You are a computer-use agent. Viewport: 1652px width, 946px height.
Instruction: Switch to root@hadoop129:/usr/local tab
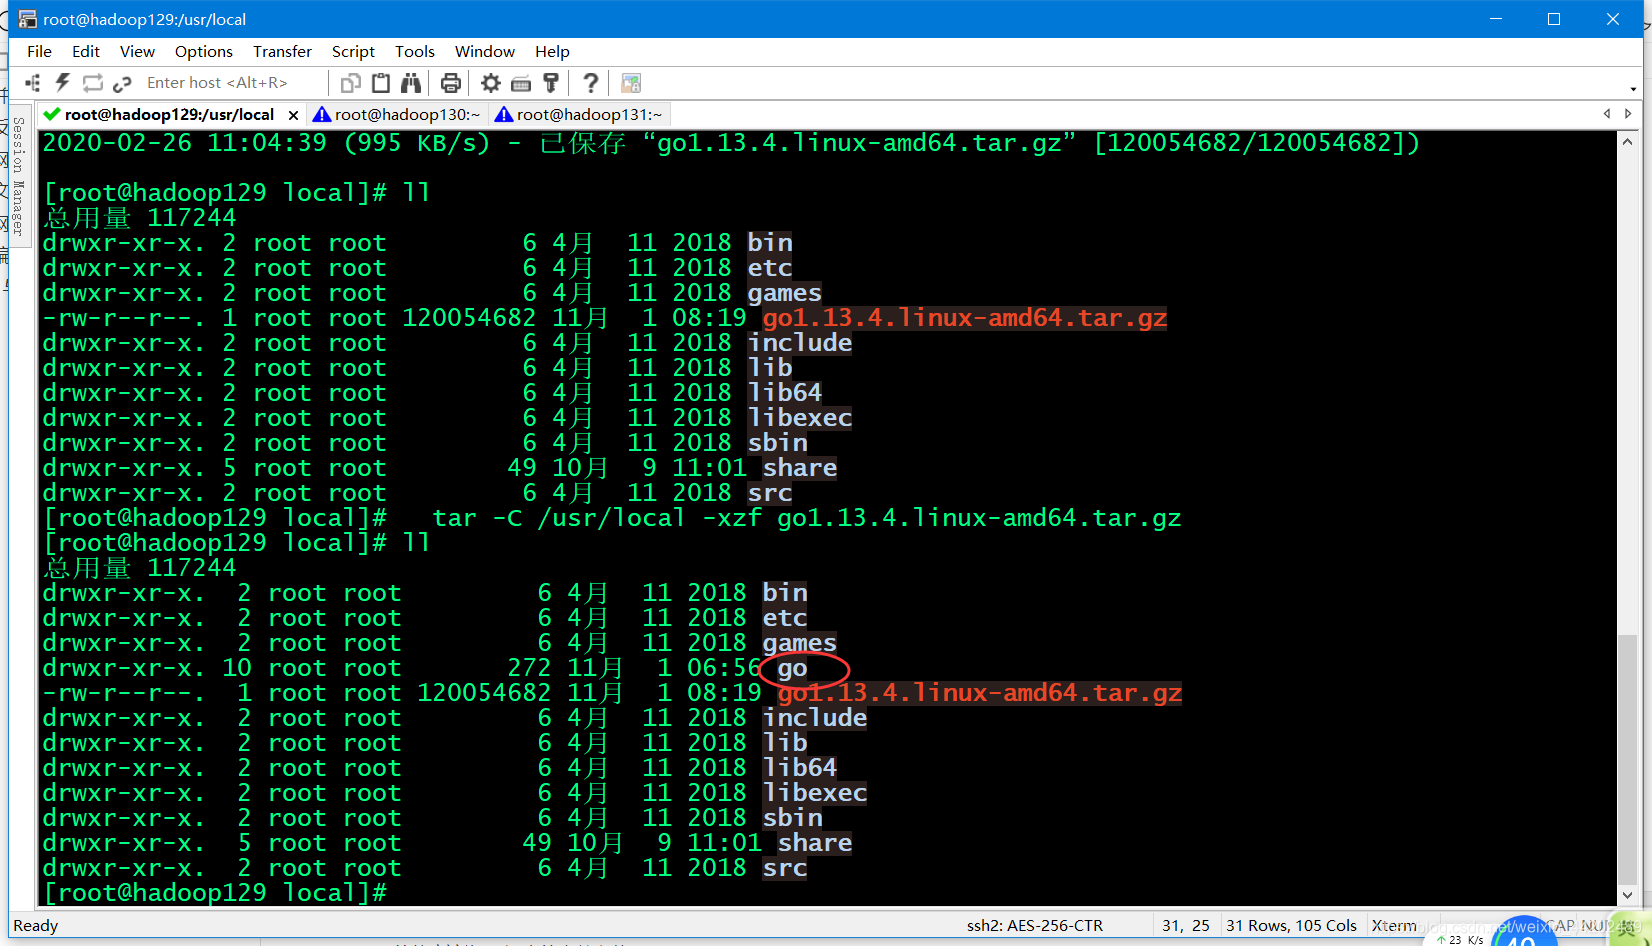(x=169, y=115)
